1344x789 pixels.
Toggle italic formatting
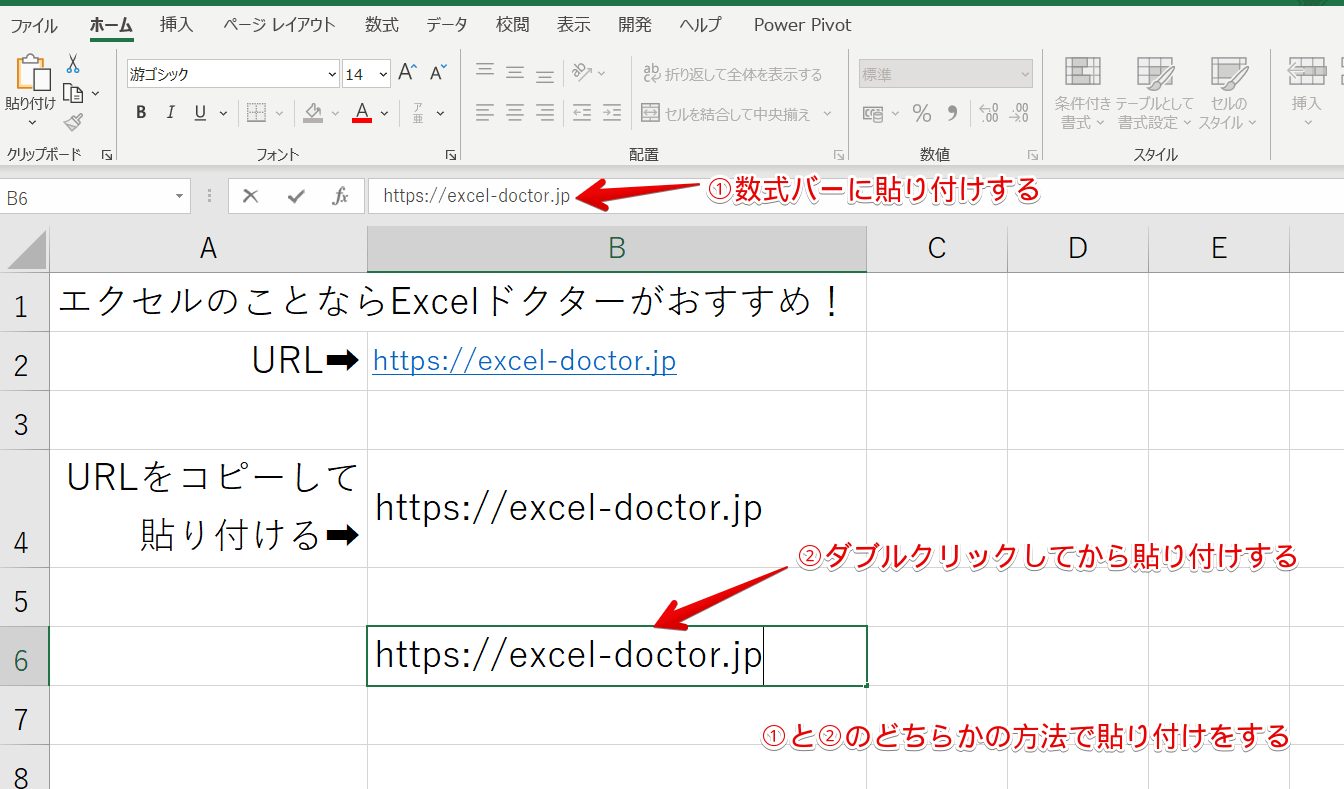[x=170, y=113]
